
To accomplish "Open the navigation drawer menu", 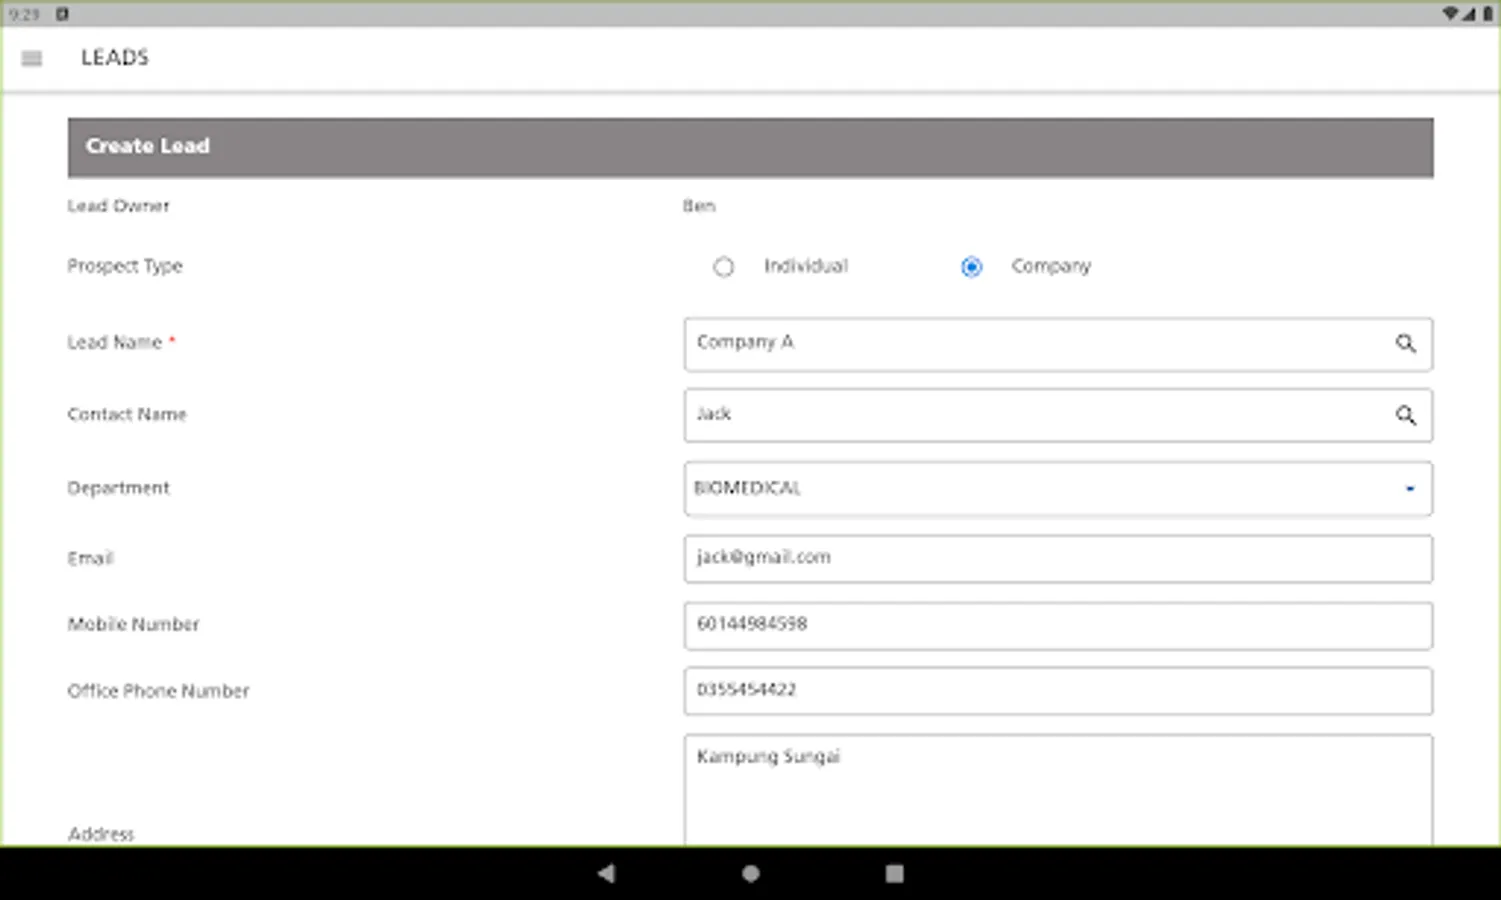I will pos(31,57).
